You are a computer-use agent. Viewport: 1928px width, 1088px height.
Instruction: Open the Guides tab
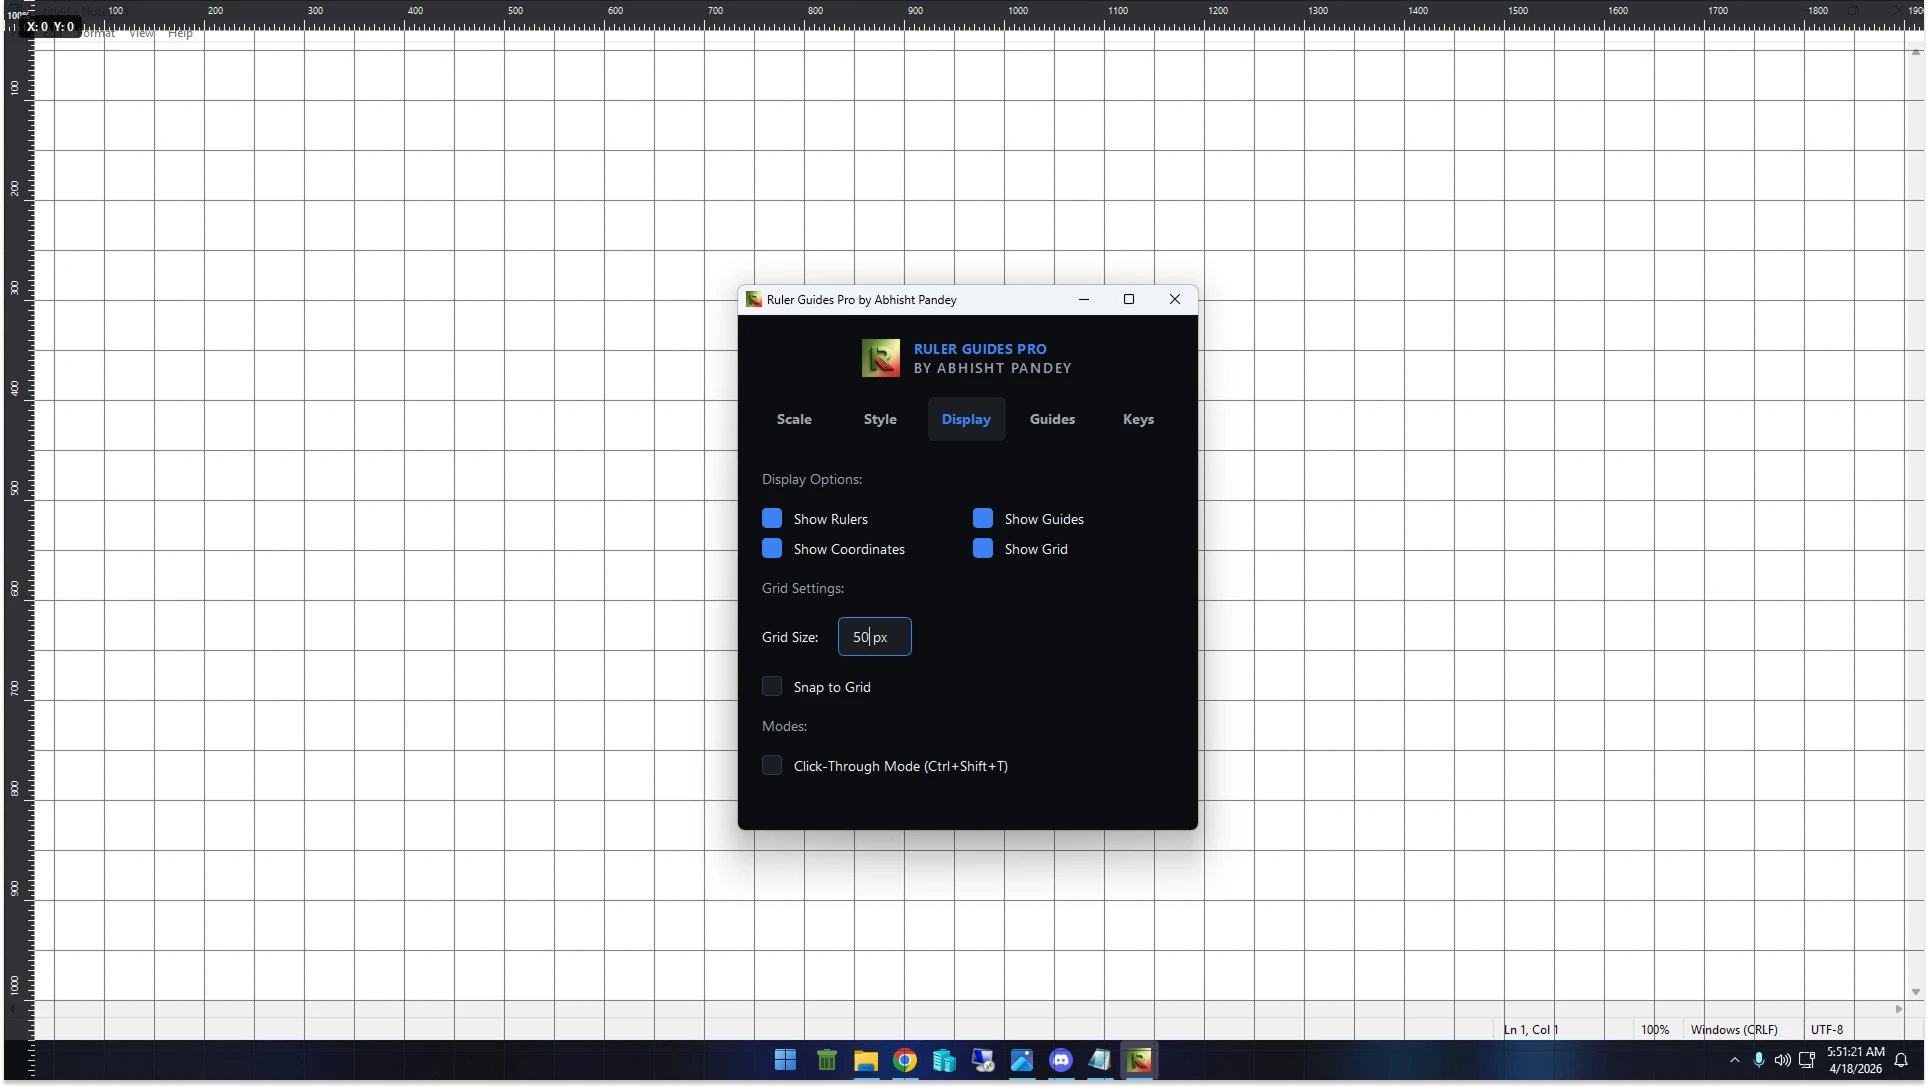tap(1052, 419)
